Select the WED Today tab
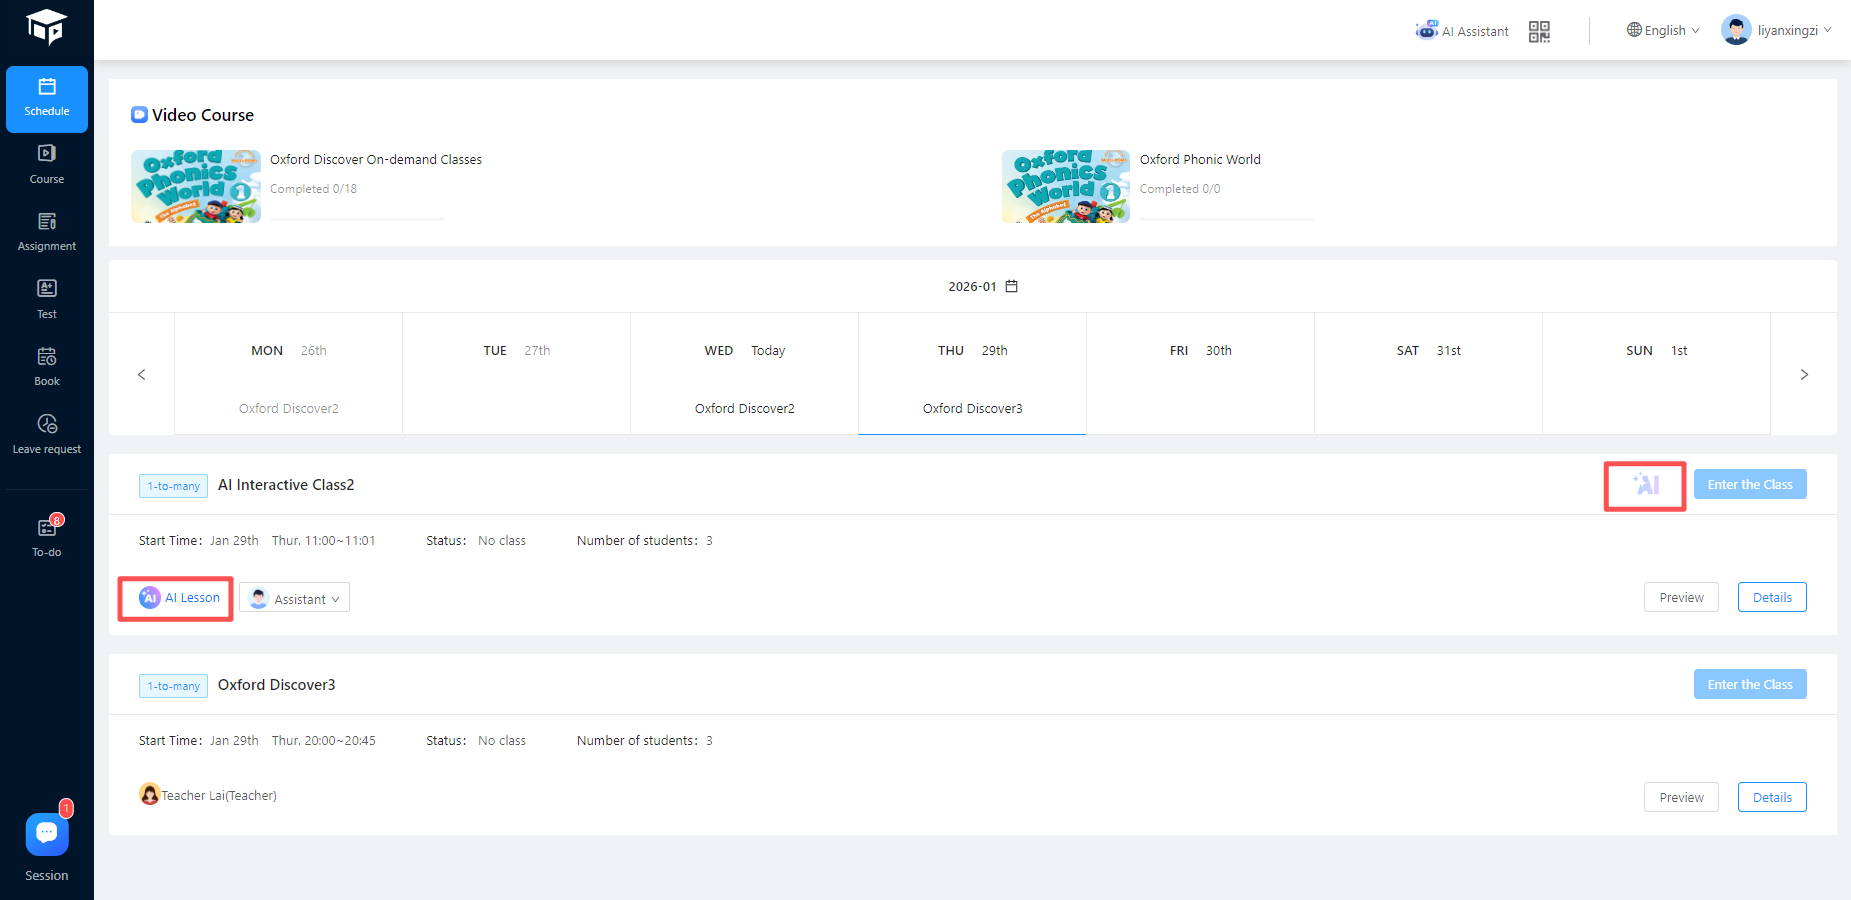The image size is (1851, 900). click(744, 374)
